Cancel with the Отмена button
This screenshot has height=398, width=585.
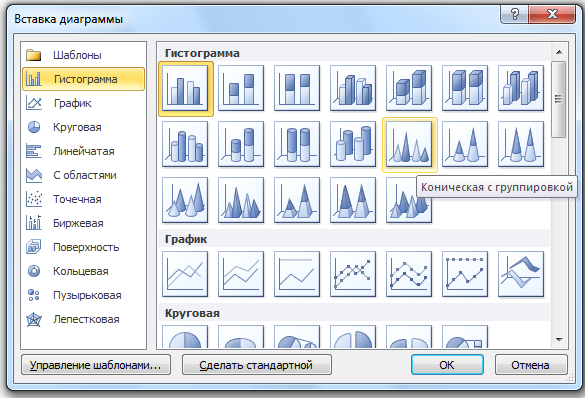[x=531, y=365]
